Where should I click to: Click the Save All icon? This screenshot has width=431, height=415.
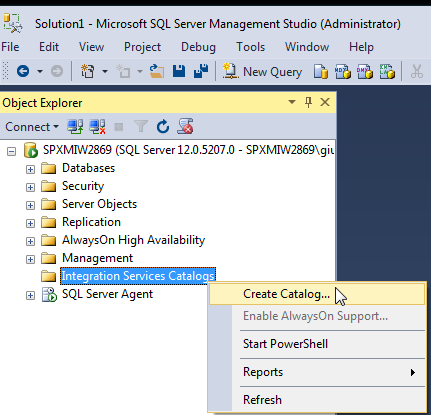201,71
